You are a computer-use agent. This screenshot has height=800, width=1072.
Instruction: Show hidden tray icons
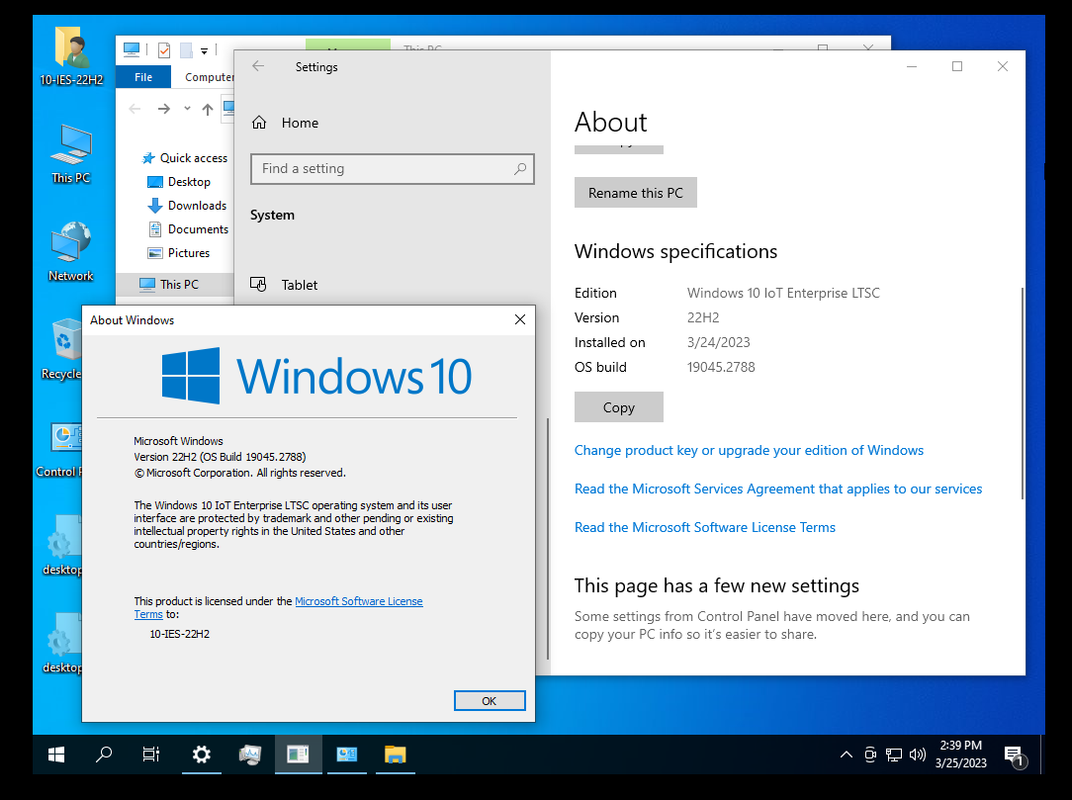pyautogui.click(x=846, y=755)
